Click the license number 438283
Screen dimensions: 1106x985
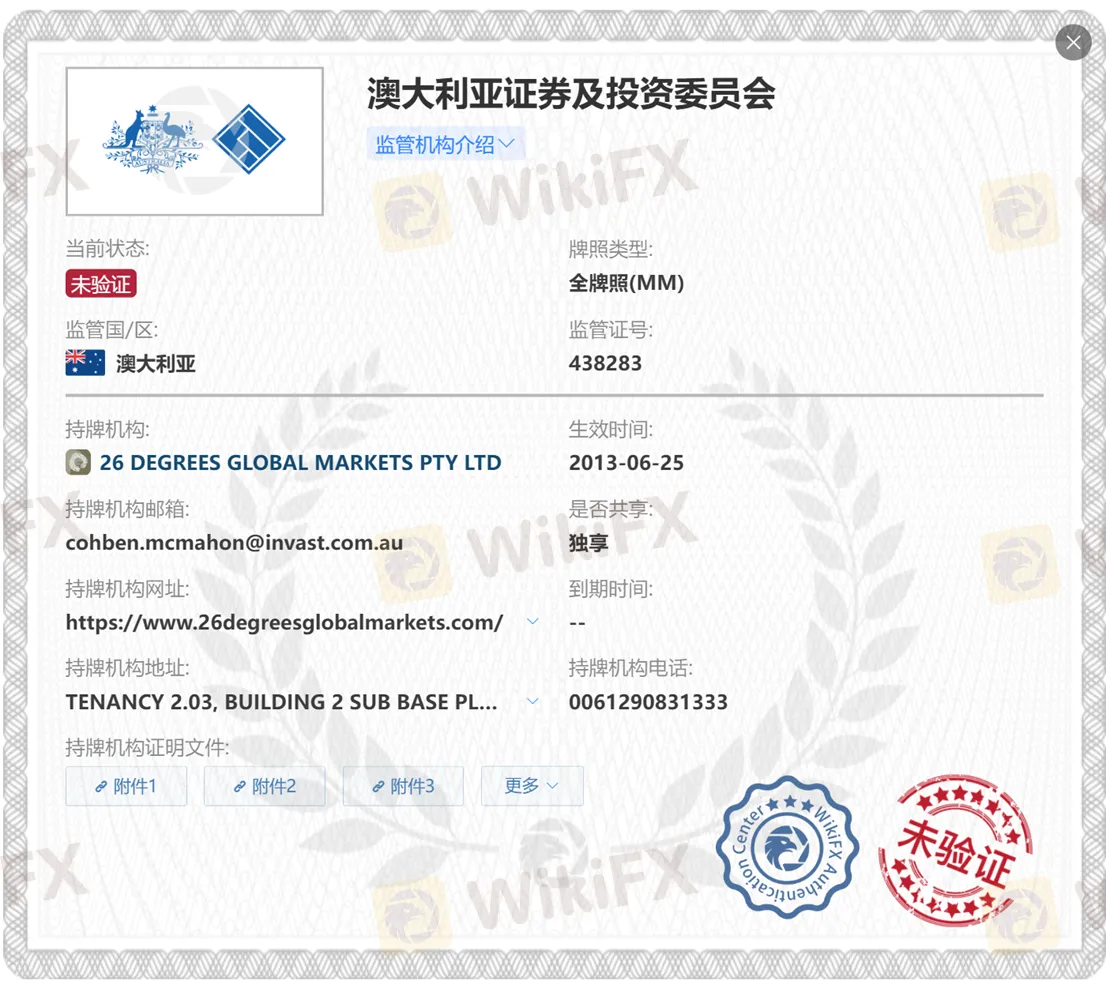(x=605, y=363)
